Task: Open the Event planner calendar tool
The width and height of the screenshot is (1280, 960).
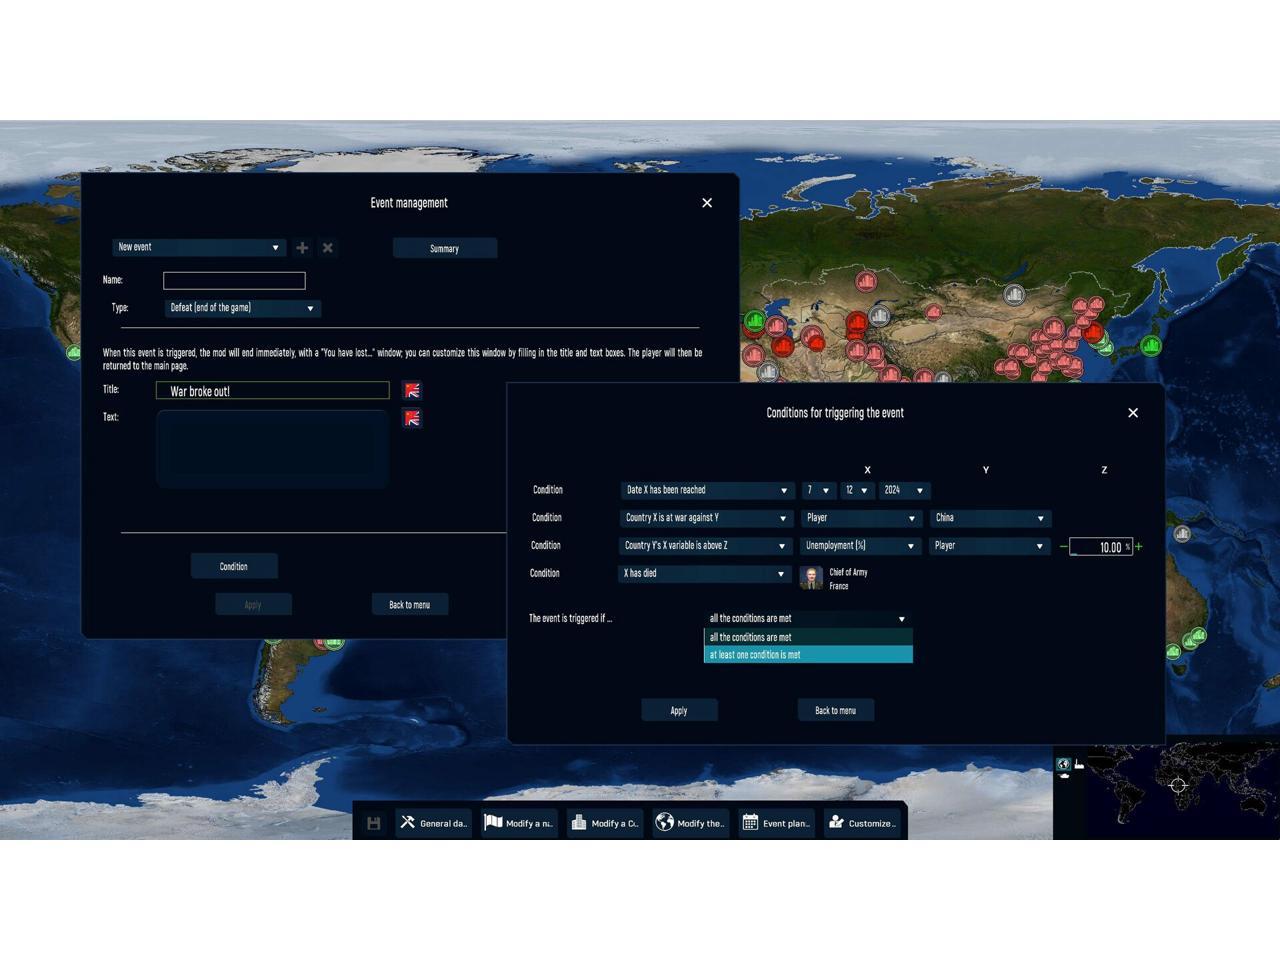Action: click(777, 823)
